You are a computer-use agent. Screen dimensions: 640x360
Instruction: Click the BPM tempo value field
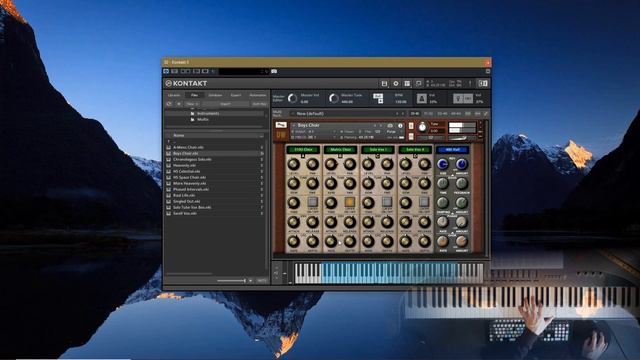tap(401, 101)
